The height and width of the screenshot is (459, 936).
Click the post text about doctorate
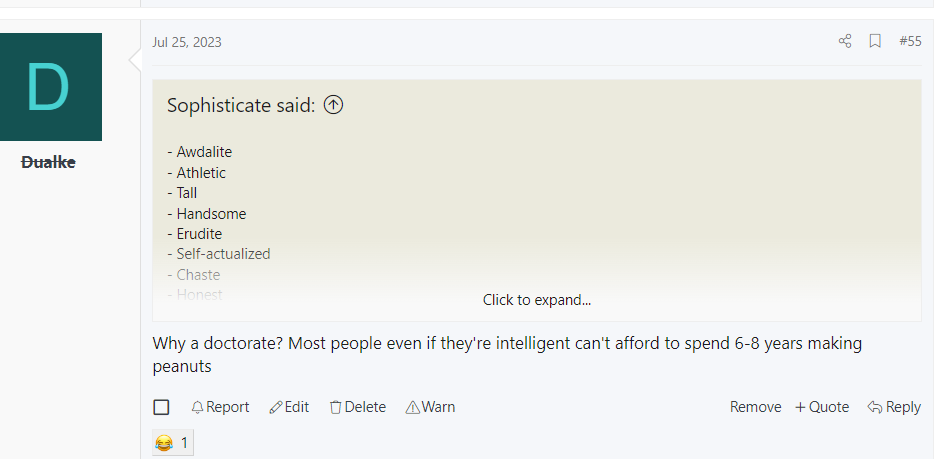507,355
